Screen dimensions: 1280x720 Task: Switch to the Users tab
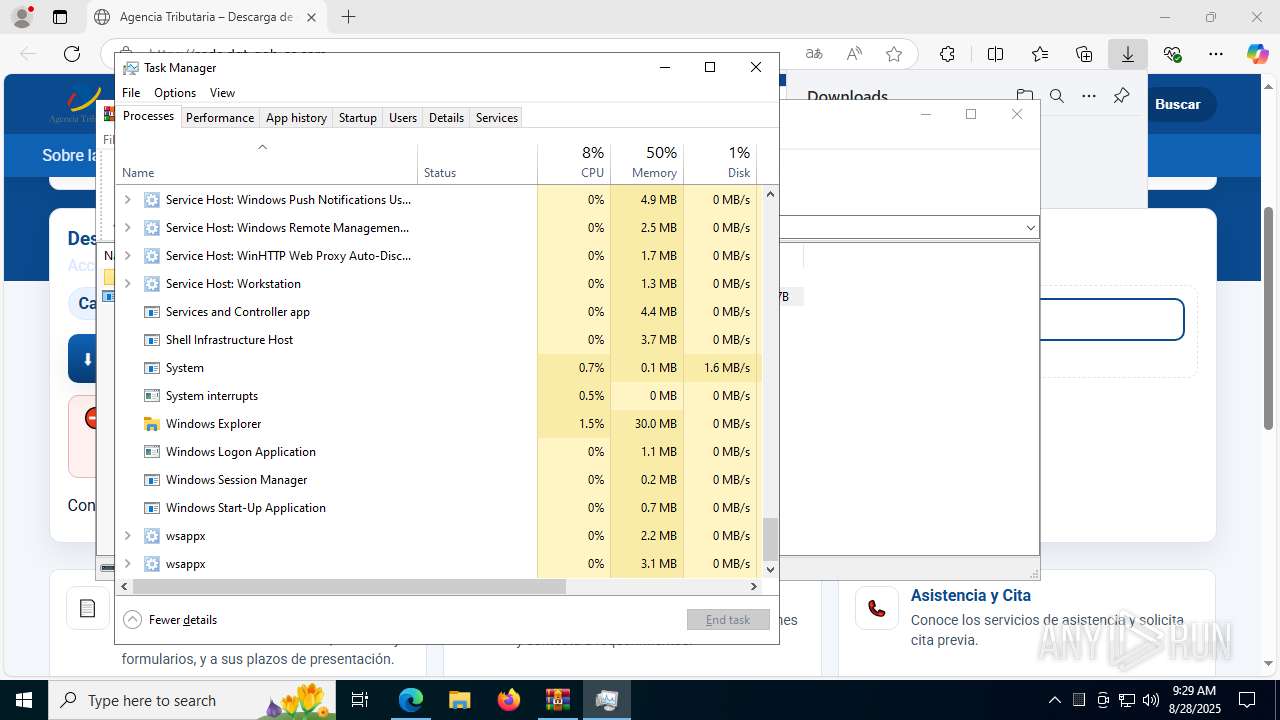[403, 118]
